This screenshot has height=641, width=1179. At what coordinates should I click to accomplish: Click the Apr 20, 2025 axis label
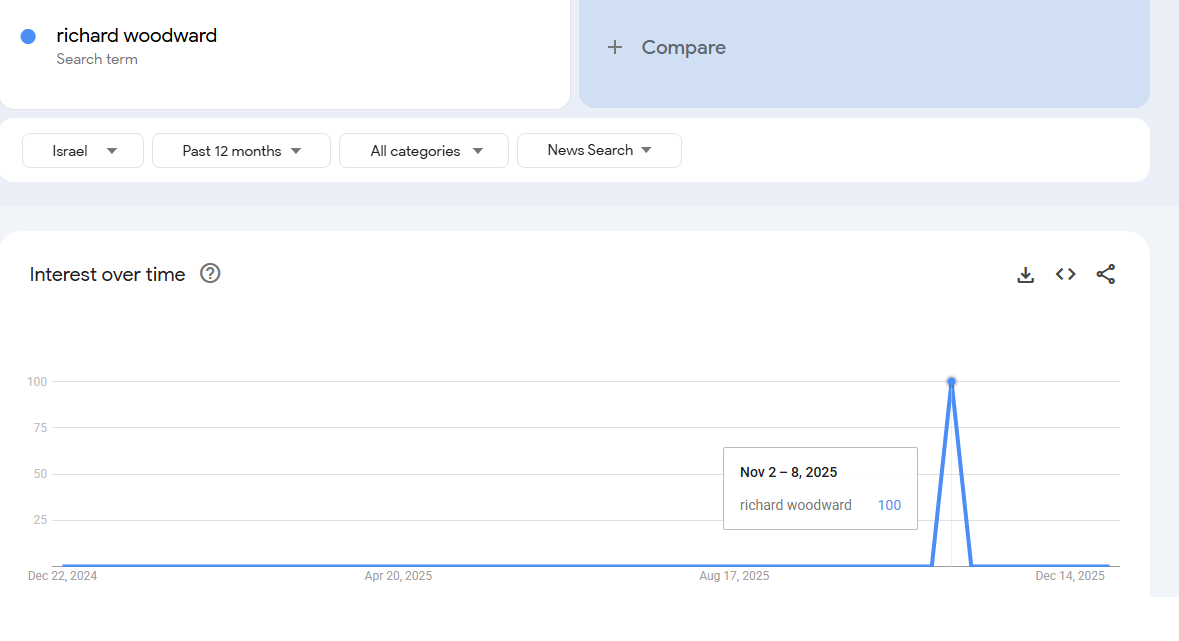click(x=399, y=576)
